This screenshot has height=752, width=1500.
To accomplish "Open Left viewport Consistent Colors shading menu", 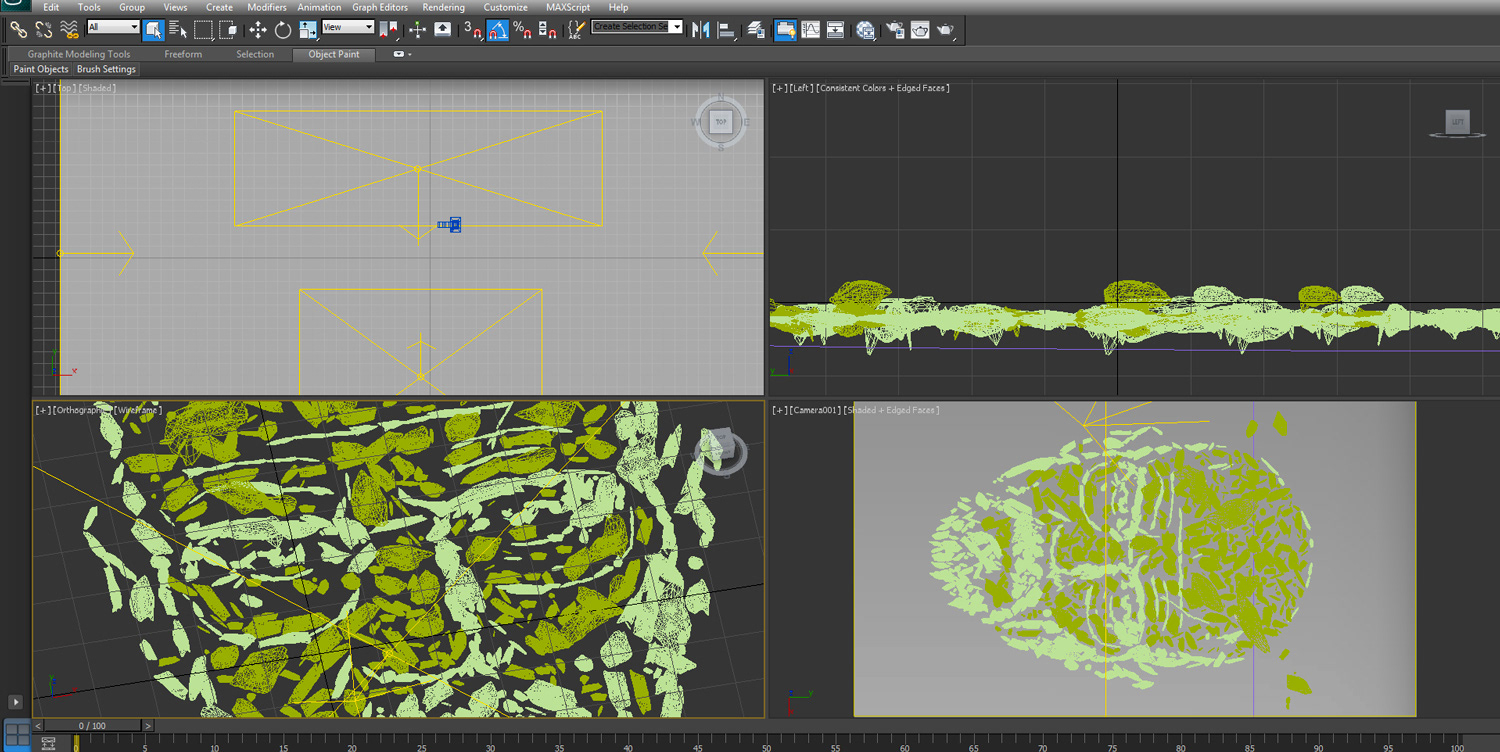I will coord(883,88).
